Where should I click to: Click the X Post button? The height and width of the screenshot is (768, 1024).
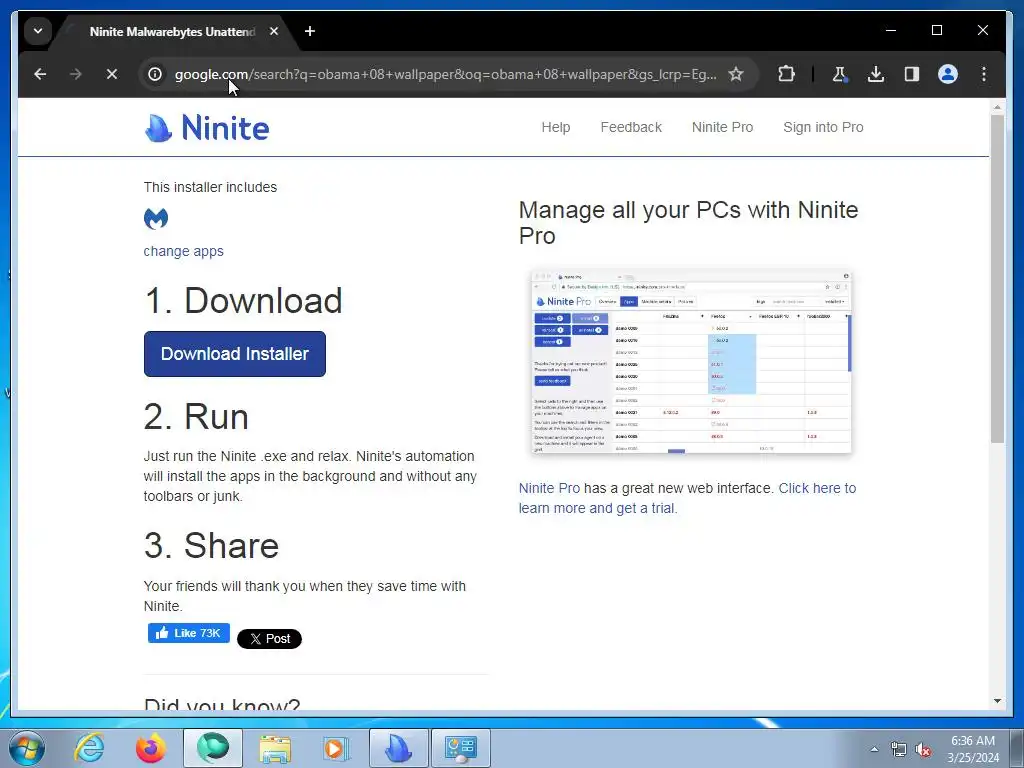(x=269, y=639)
